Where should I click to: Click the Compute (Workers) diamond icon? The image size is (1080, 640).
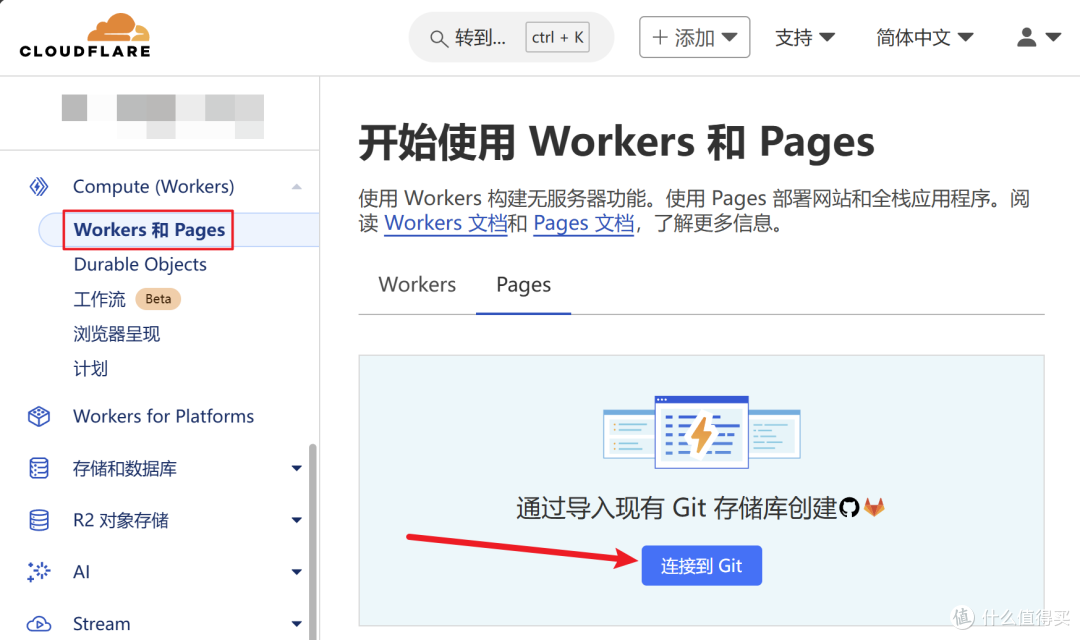coord(39,187)
